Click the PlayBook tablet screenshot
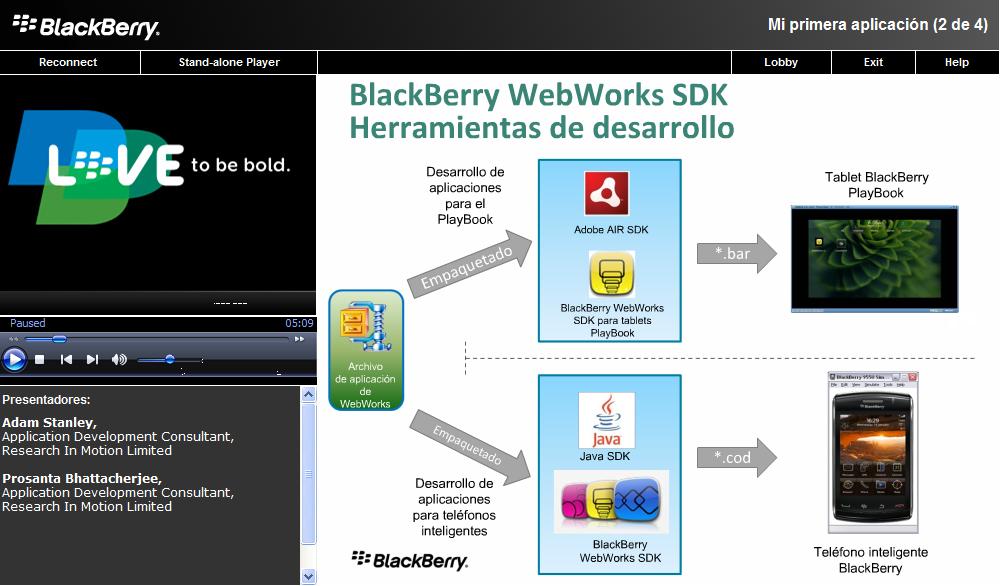 pos(874,259)
